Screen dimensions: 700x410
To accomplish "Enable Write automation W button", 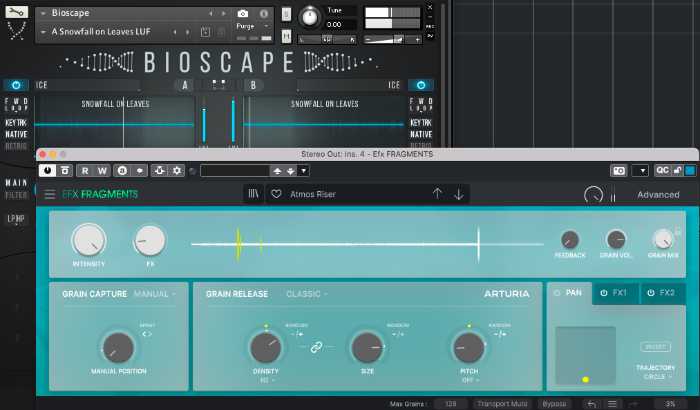I will pos(102,171).
